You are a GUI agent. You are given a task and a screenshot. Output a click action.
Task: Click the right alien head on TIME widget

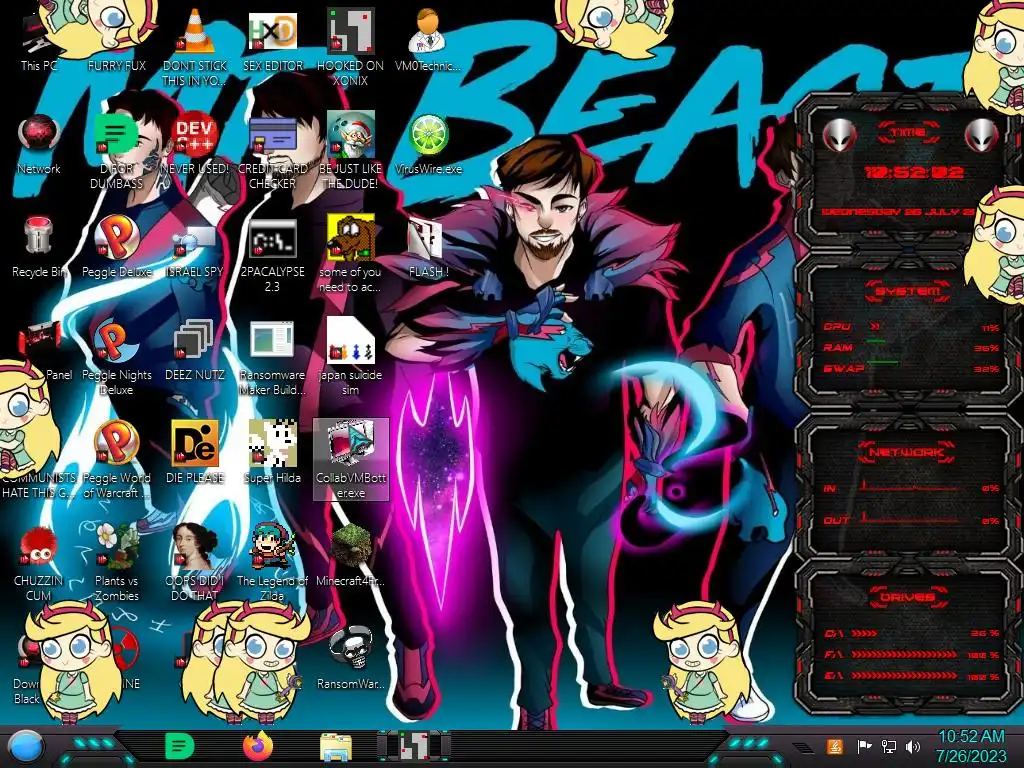click(982, 136)
